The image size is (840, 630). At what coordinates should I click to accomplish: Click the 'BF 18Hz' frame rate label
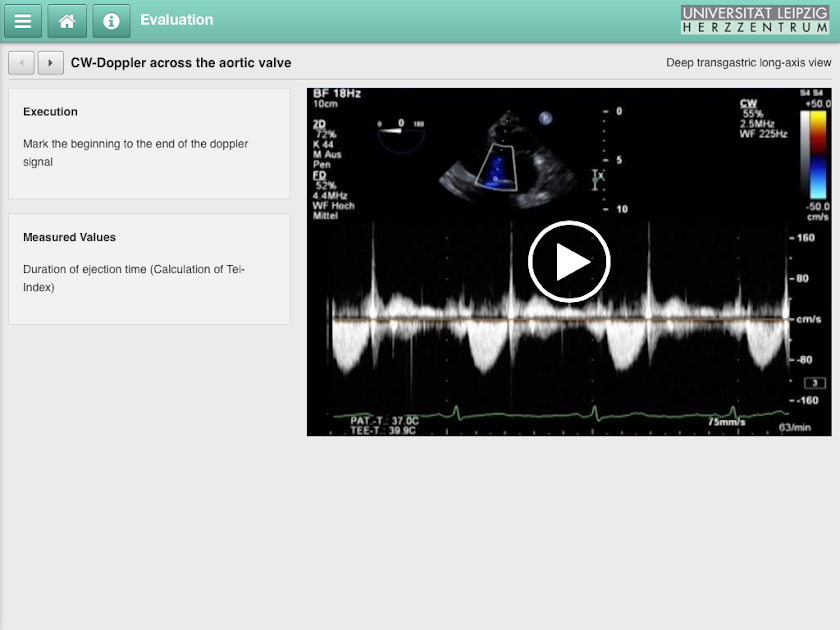tap(337, 93)
